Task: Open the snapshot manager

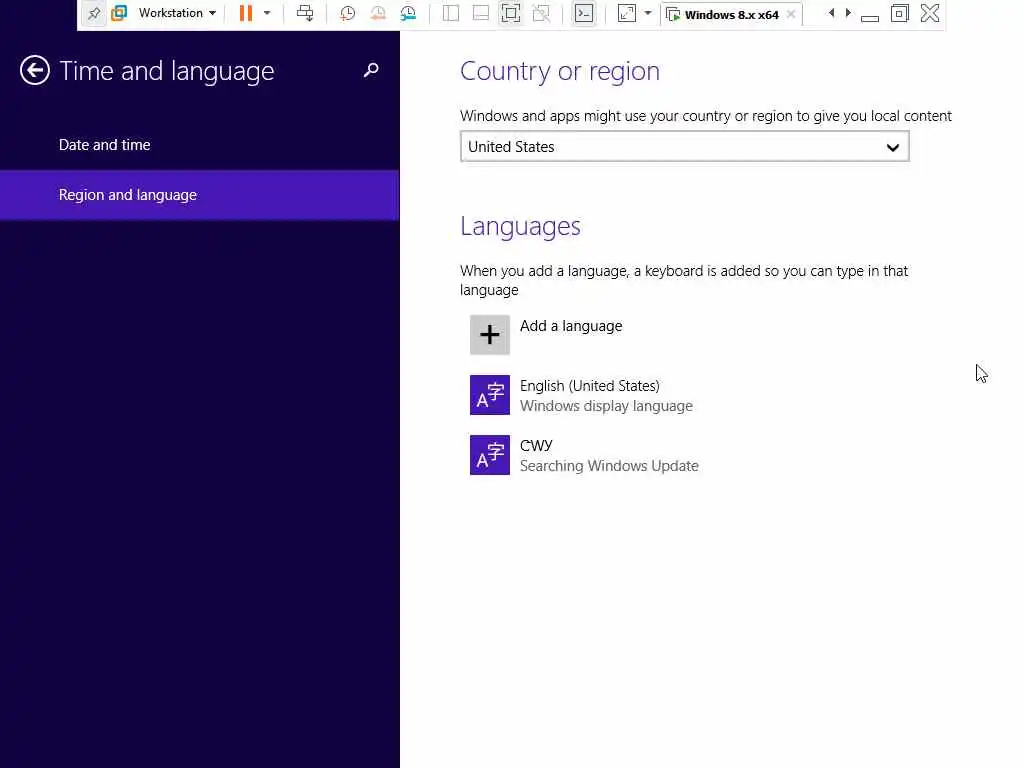Action: pyautogui.click(x=408, y=13)
